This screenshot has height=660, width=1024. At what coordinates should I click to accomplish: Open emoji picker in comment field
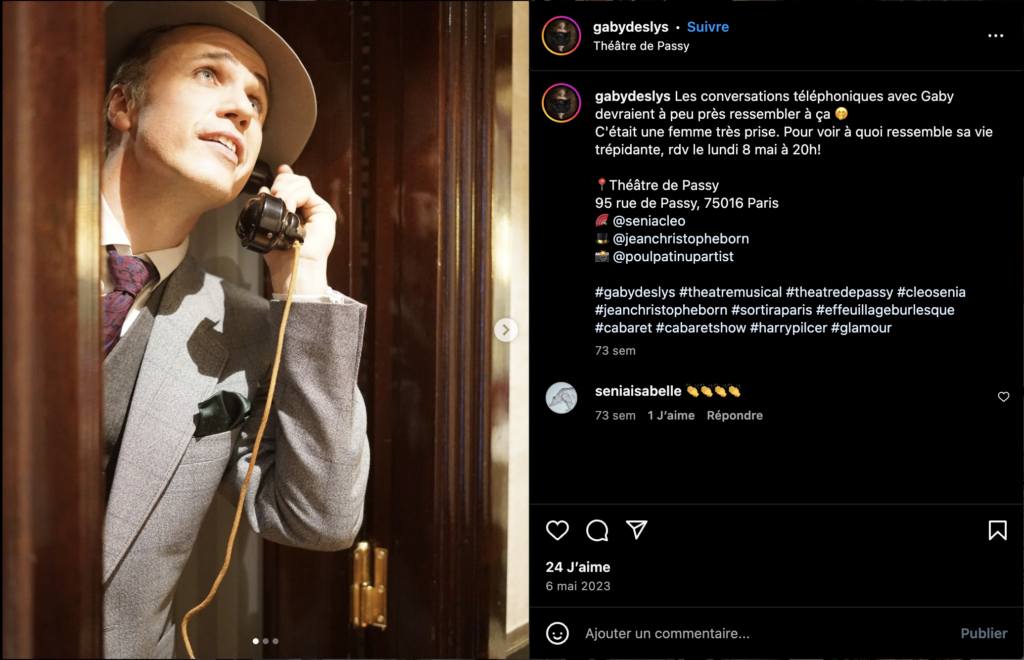click(558, 633)
